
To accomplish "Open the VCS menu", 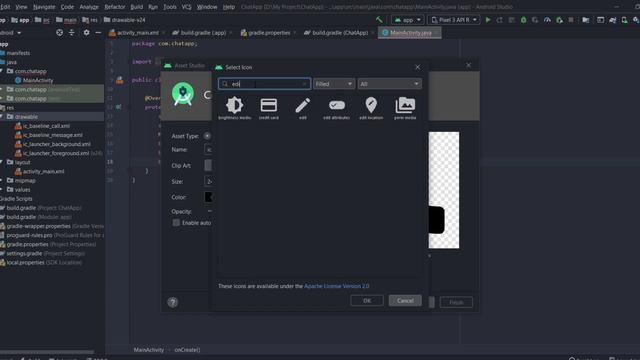I will click(187, 7).
